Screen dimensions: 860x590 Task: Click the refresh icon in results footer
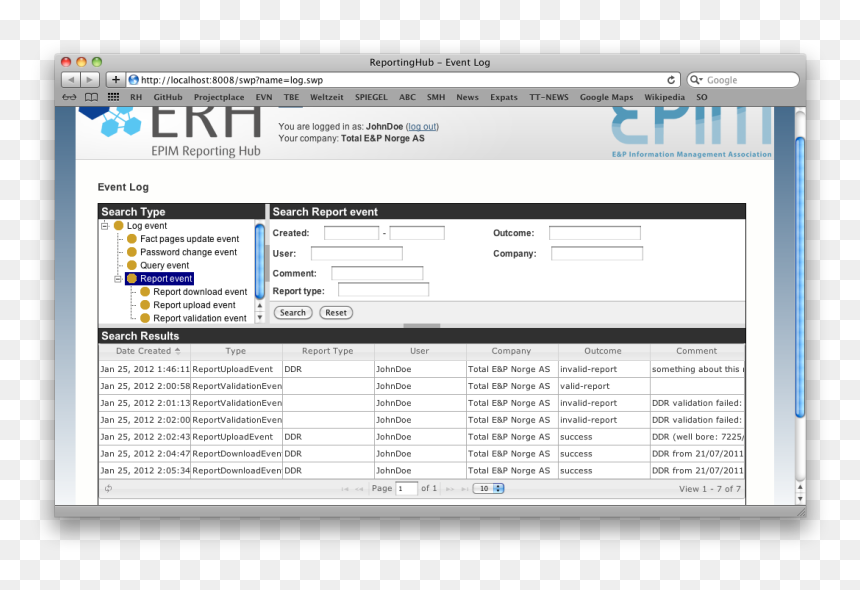tap(109, 489)
